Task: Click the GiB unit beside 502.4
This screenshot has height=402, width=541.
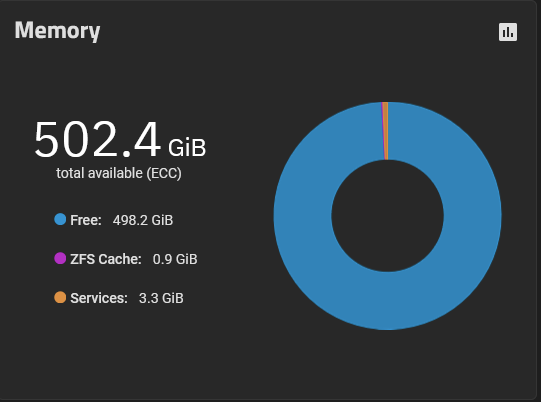Action: [187, 148]
